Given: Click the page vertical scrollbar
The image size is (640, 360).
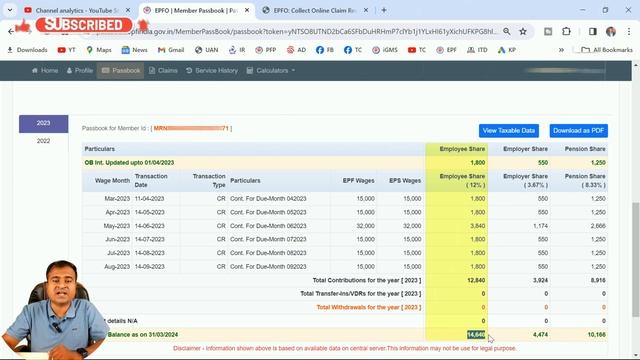Looking at the screenshot, I should [x=636, y=259].
